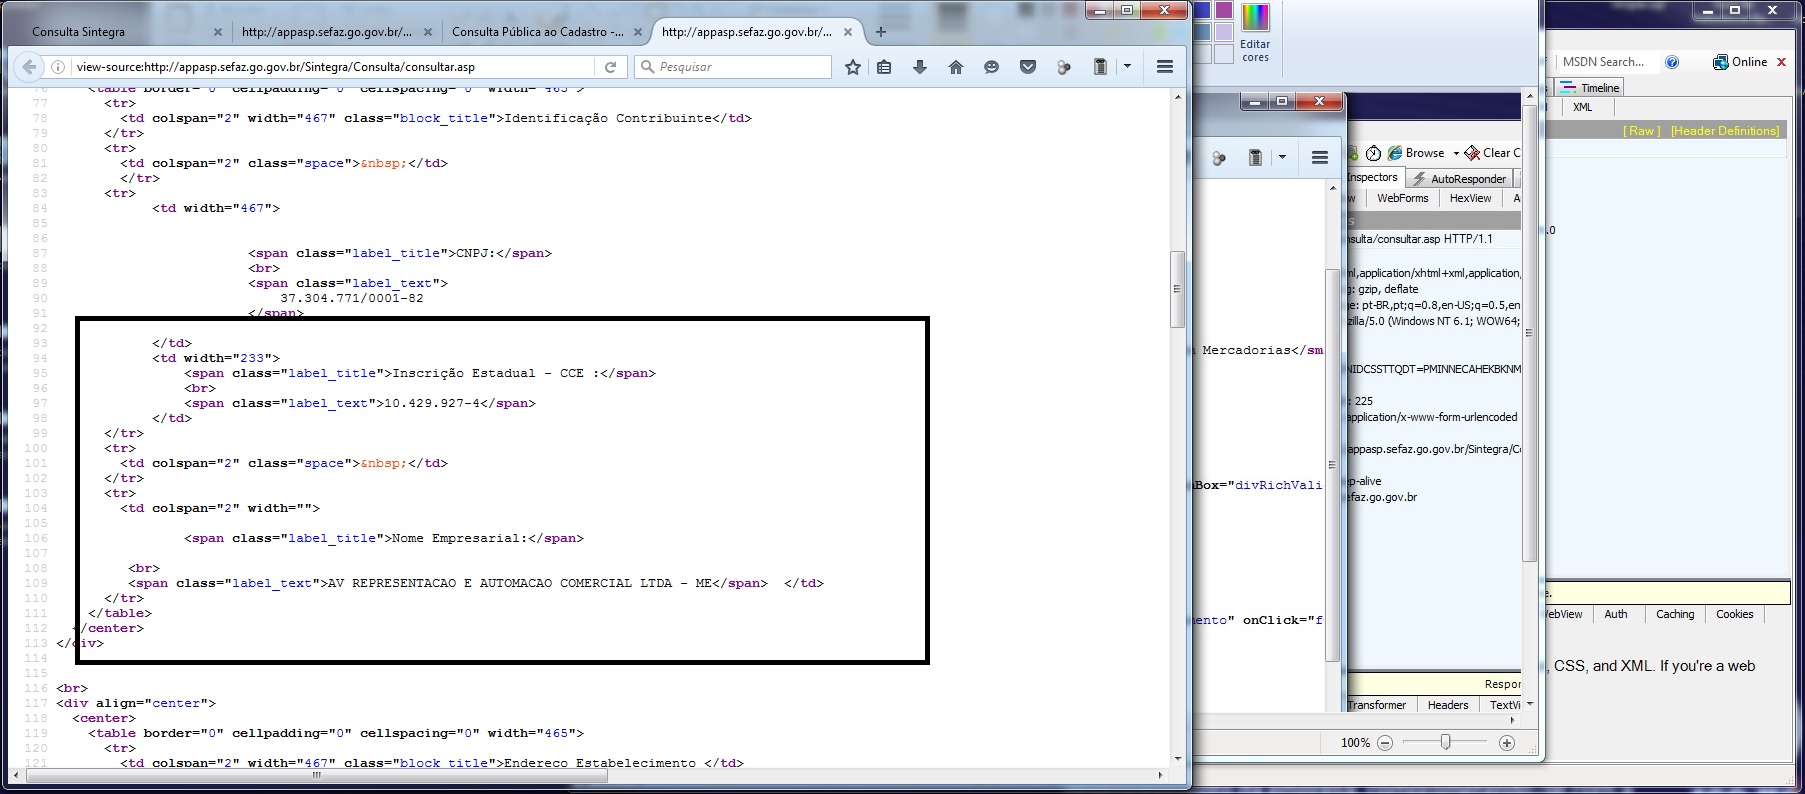Image resolution: width=1805 pixels, height=794 pixels.
Task: Select the Cookies response tab
Action: (1735, 614)
